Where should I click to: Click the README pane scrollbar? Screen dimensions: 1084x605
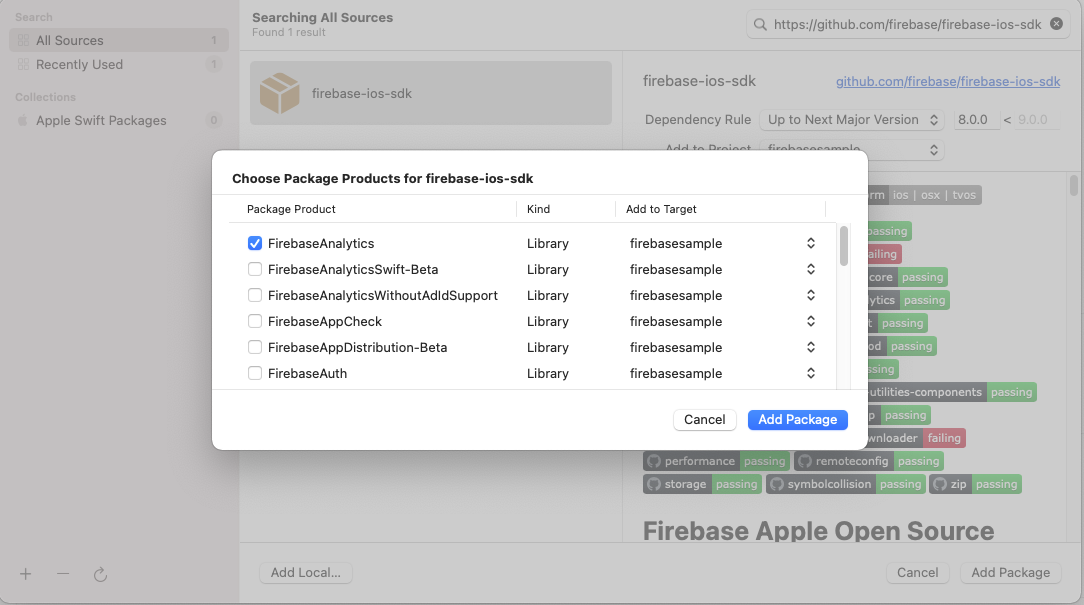pos(1073,185)
